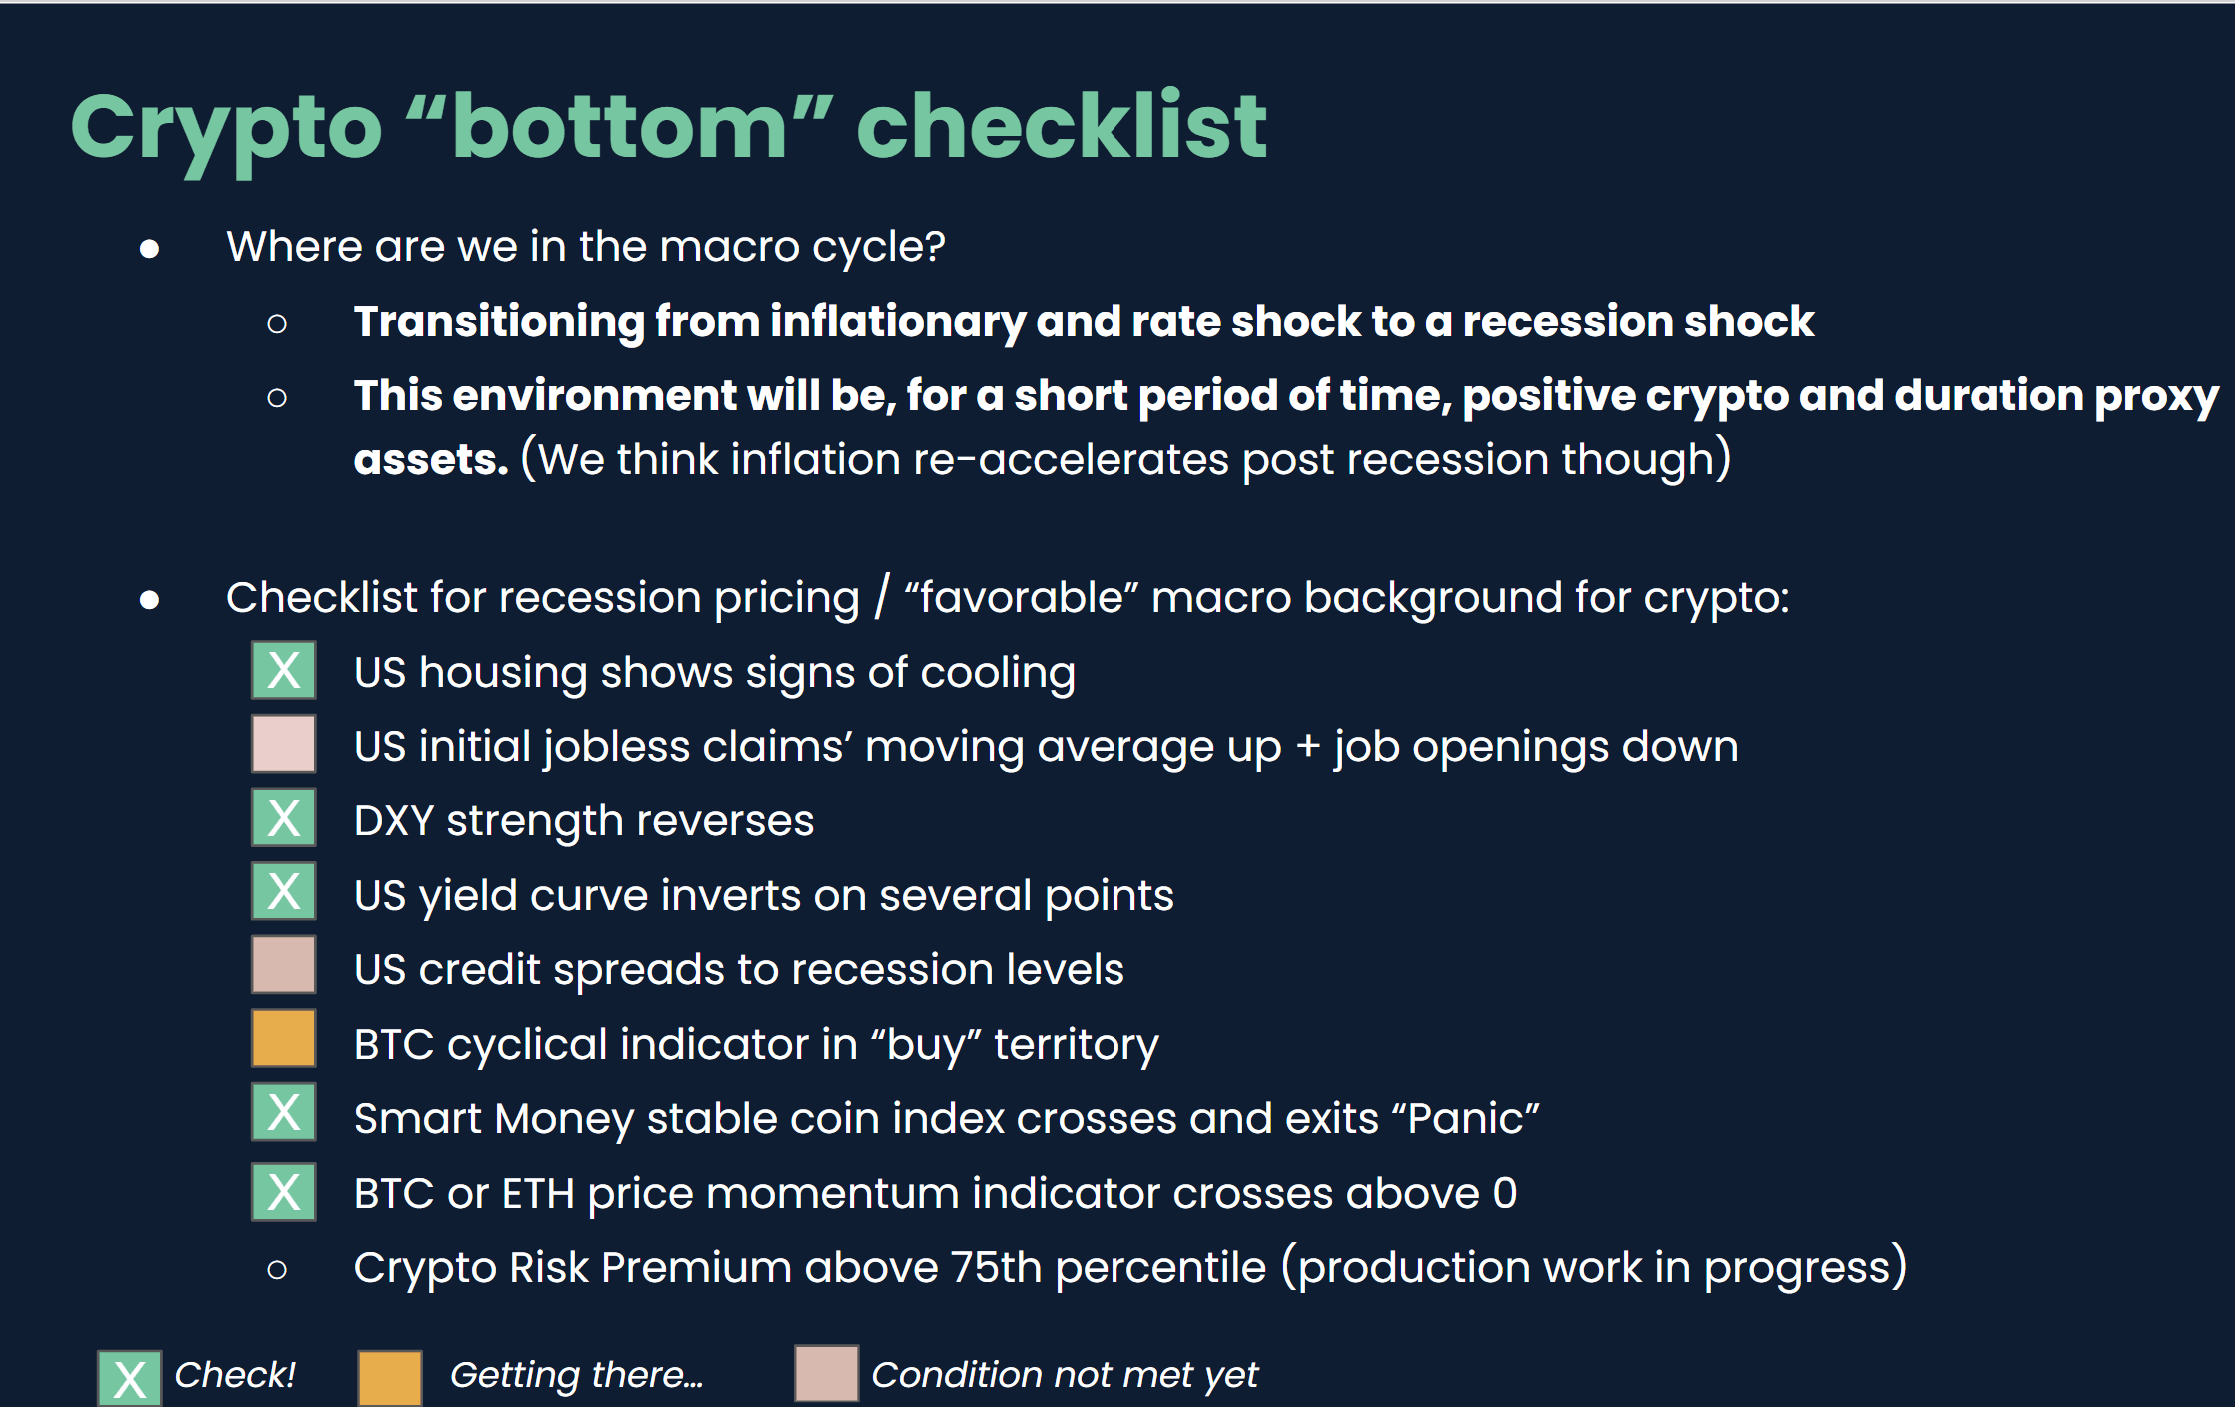
Task: Click the orange Getting there legend swatch
Action: click(x=390, y=1378)
